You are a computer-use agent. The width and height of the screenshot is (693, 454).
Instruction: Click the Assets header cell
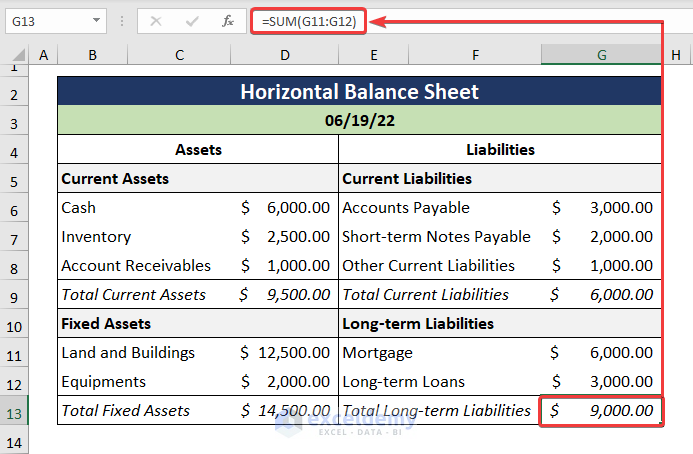click(x=198, y=149)
